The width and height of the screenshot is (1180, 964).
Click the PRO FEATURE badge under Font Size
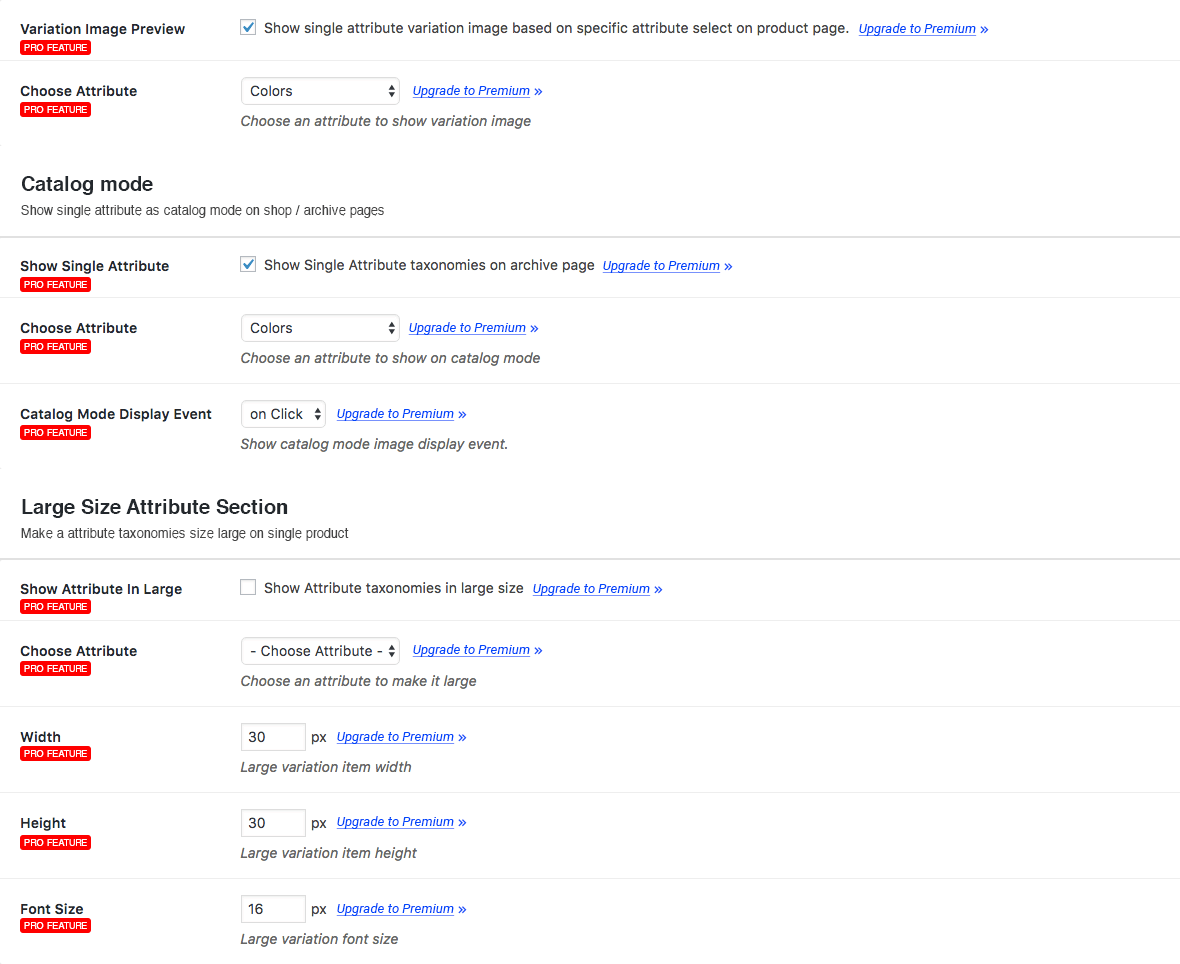56,926
